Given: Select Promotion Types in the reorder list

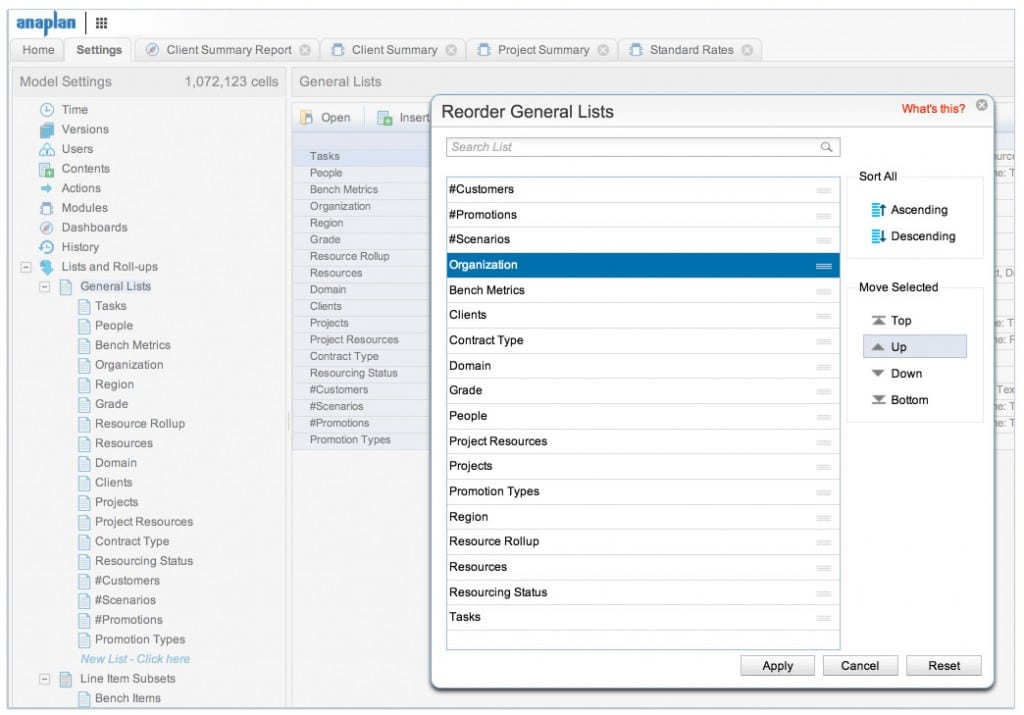Looking at the screenshot, I should coord(643,492).
